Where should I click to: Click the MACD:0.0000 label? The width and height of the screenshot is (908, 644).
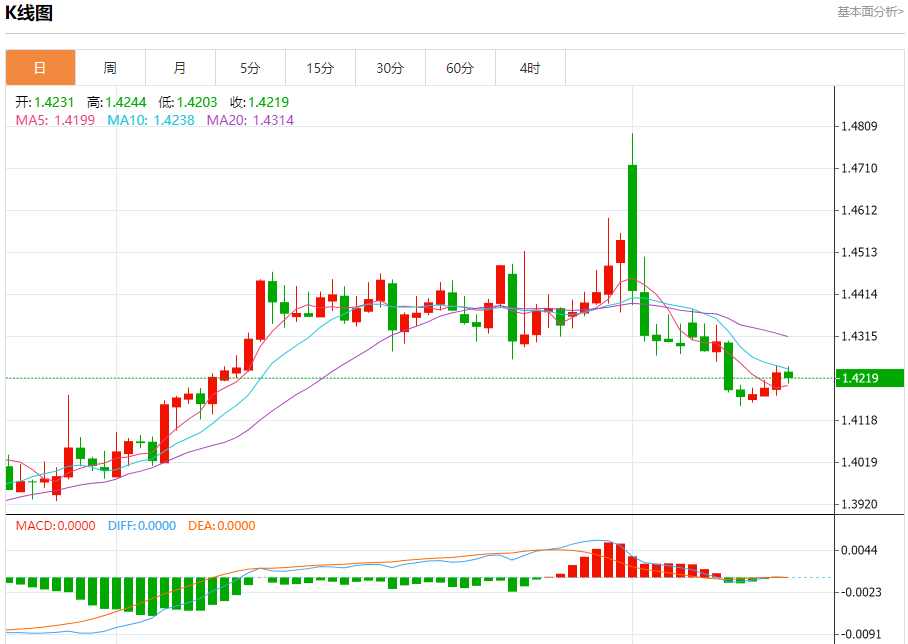pyautogui.click(x=56, y=525)
